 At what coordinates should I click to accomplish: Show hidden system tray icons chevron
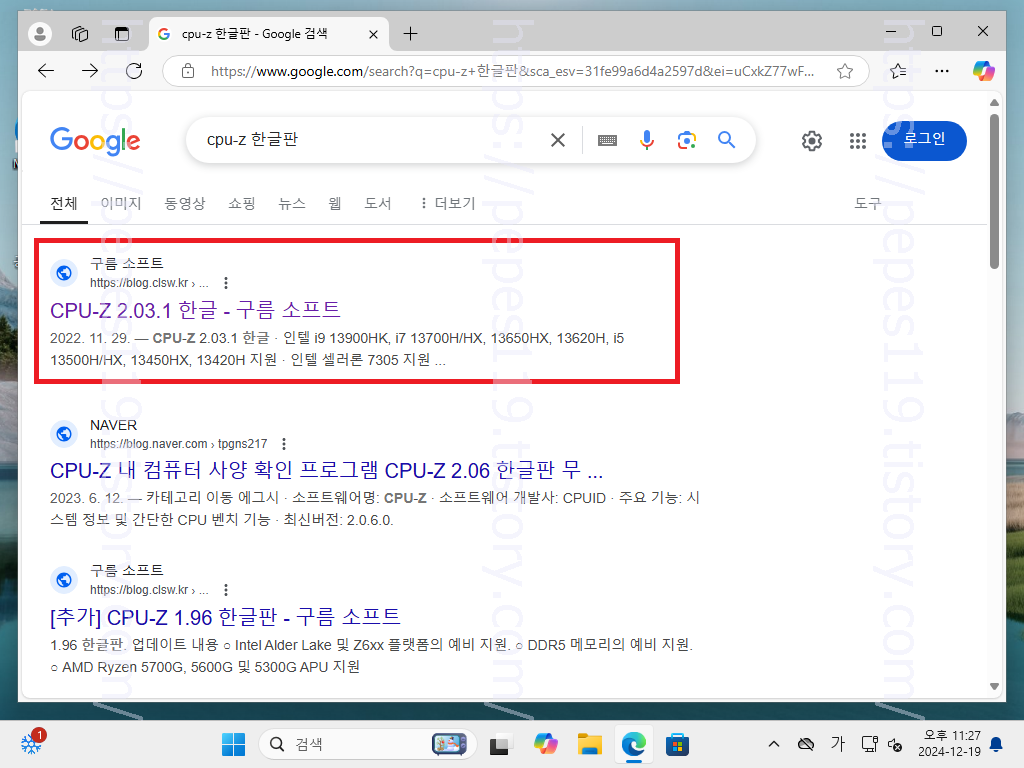pos(774,744)
